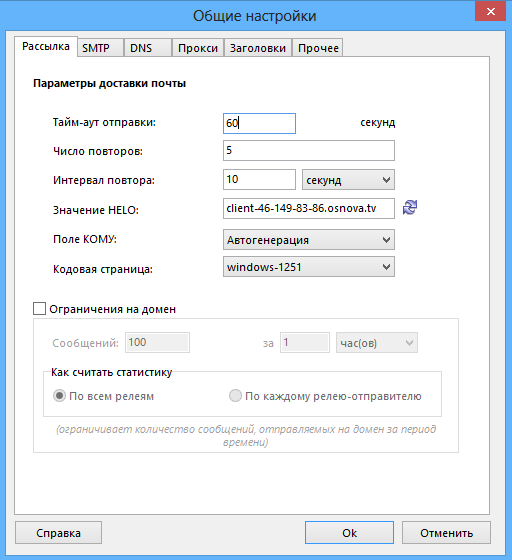This screenshot has width=512, height=560.
Task: Select the По всем релеям radio button
Action: (59, 396)
